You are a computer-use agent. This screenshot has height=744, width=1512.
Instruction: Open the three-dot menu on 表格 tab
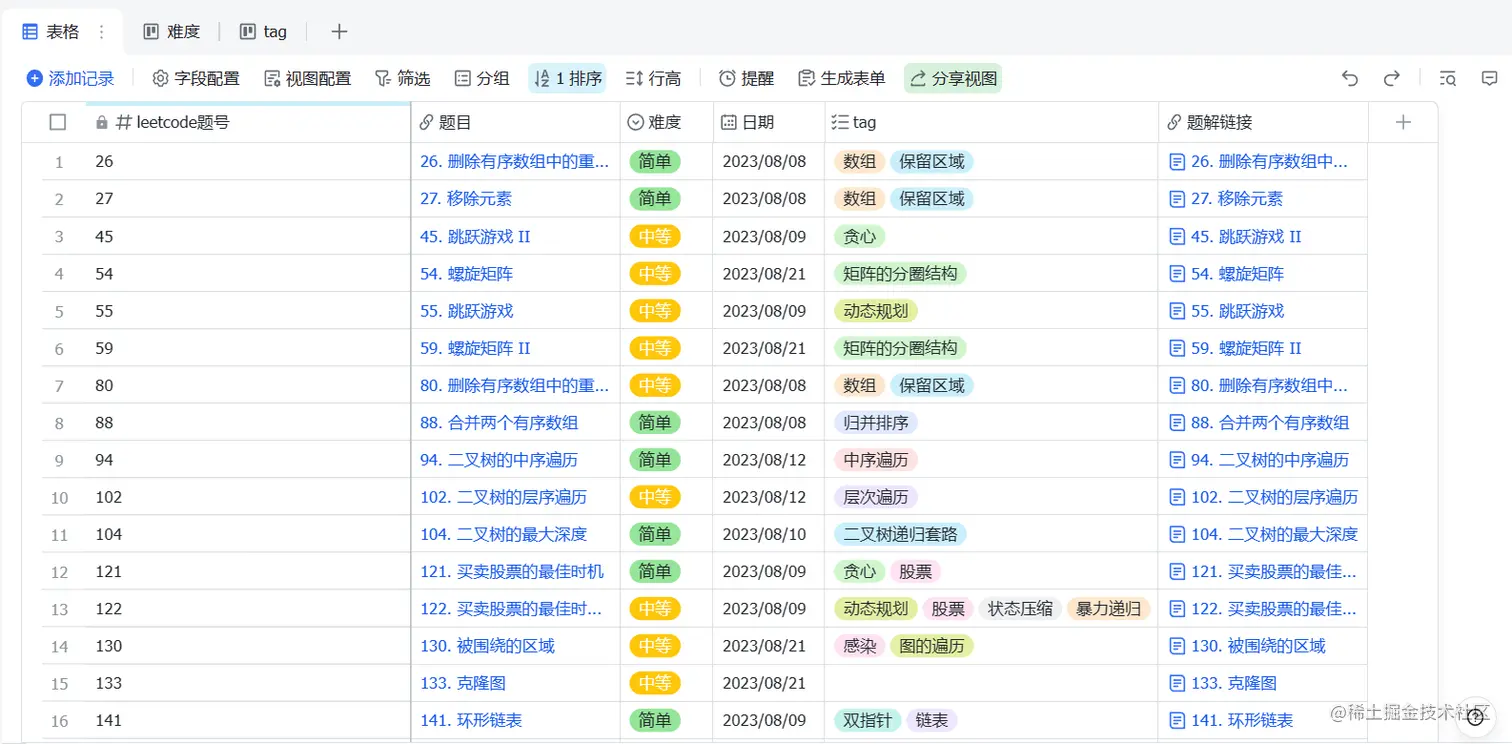tap(101, 32)
